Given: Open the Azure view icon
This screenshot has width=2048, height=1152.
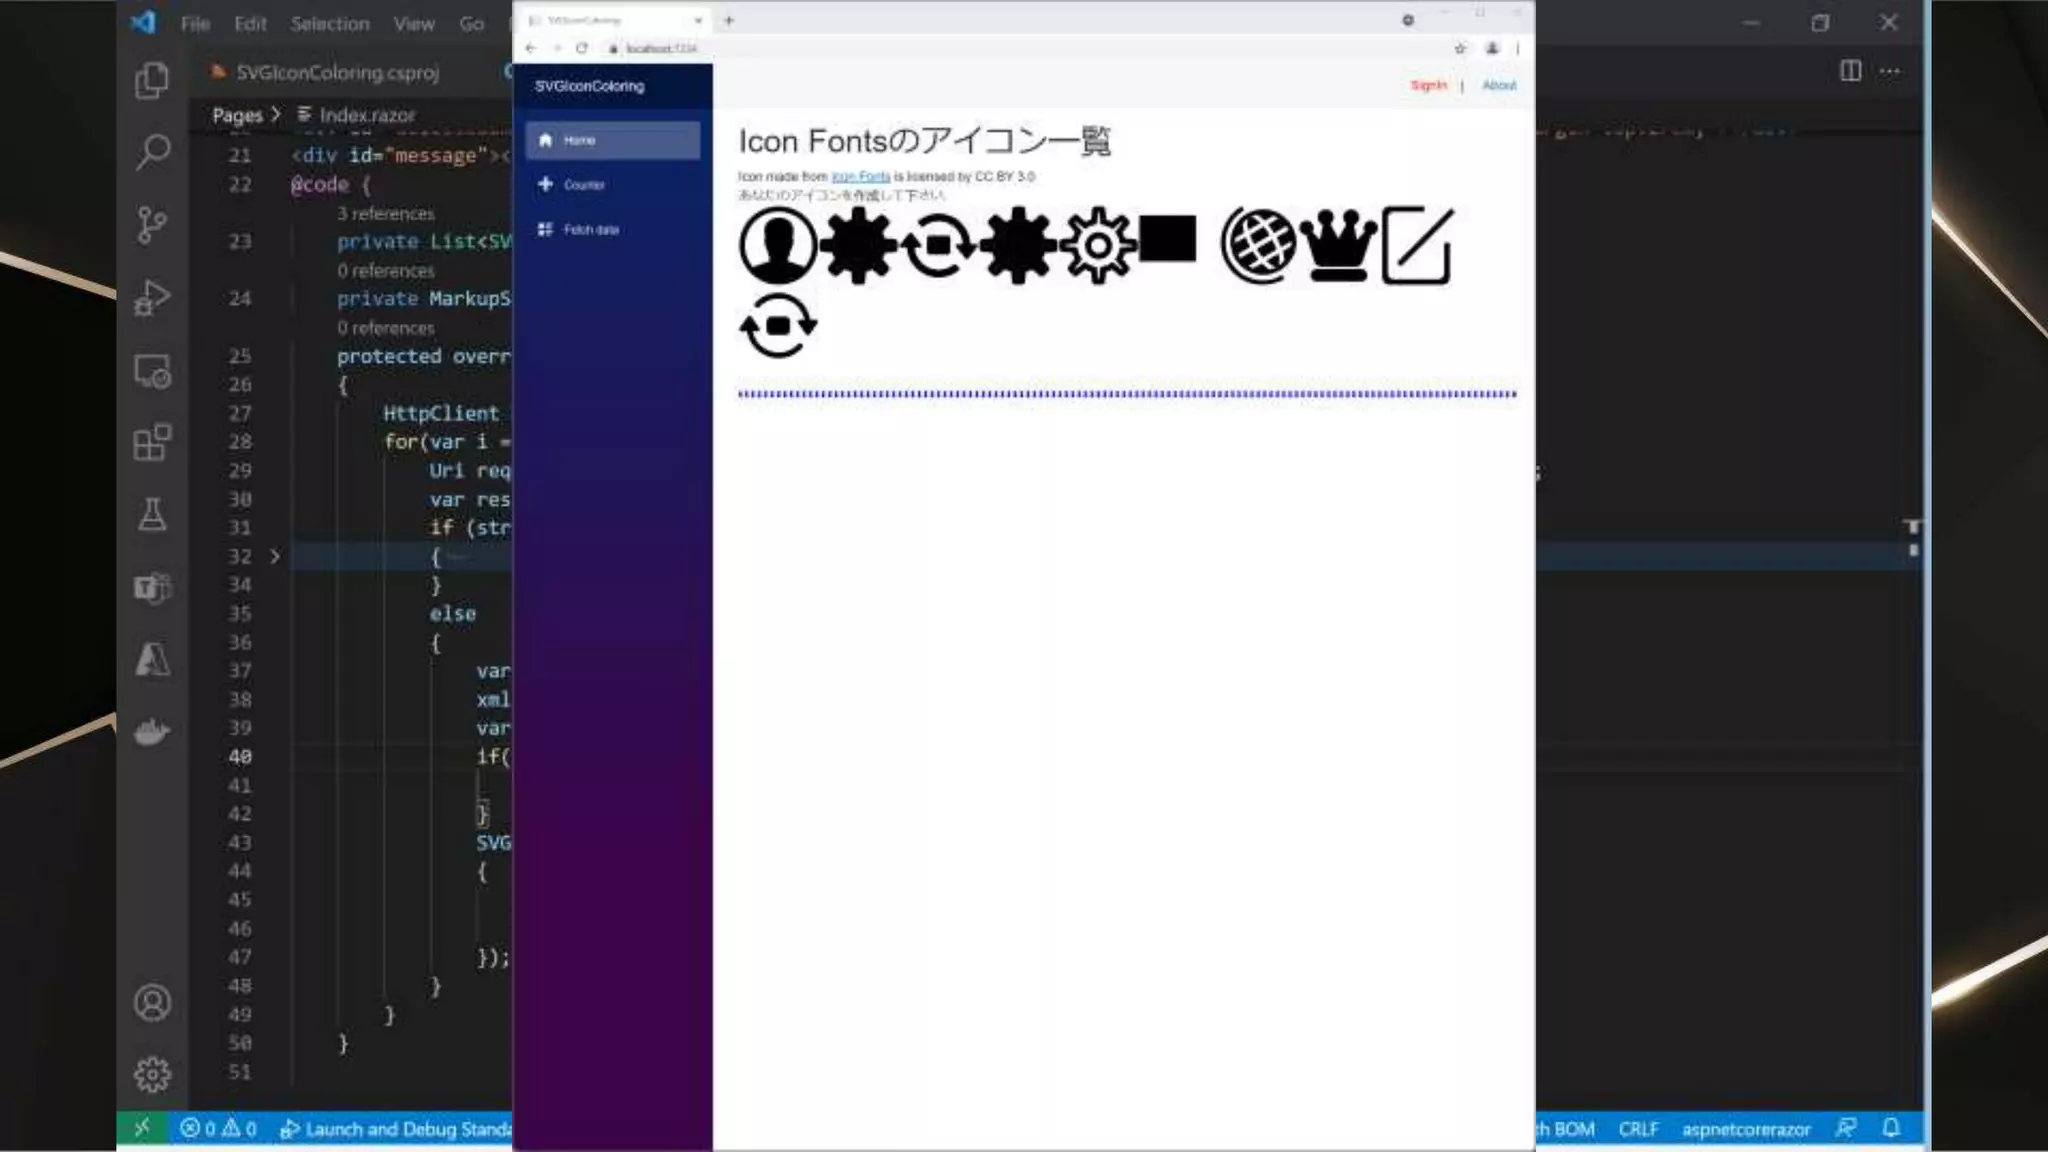Looking at the screenshot, I should click(152, 660).
